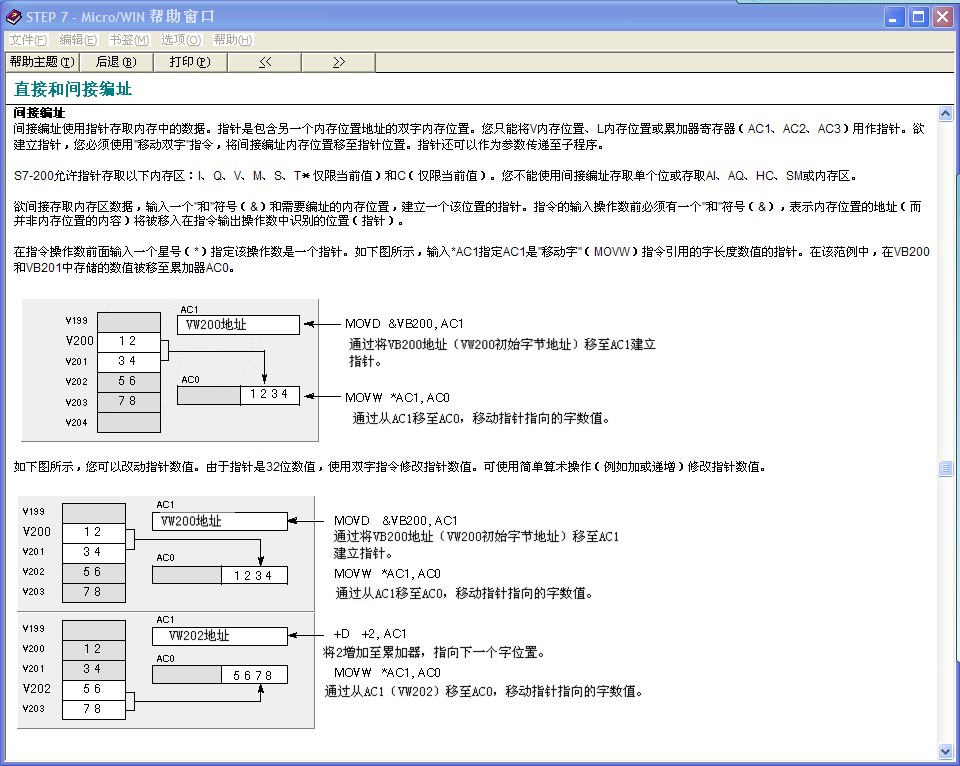Minimize the help window
This screenshot has width=960, height=766.
click(895, 17)
